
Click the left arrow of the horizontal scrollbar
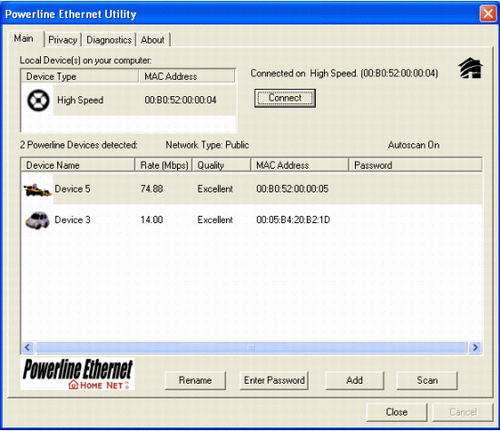[28, 348]
